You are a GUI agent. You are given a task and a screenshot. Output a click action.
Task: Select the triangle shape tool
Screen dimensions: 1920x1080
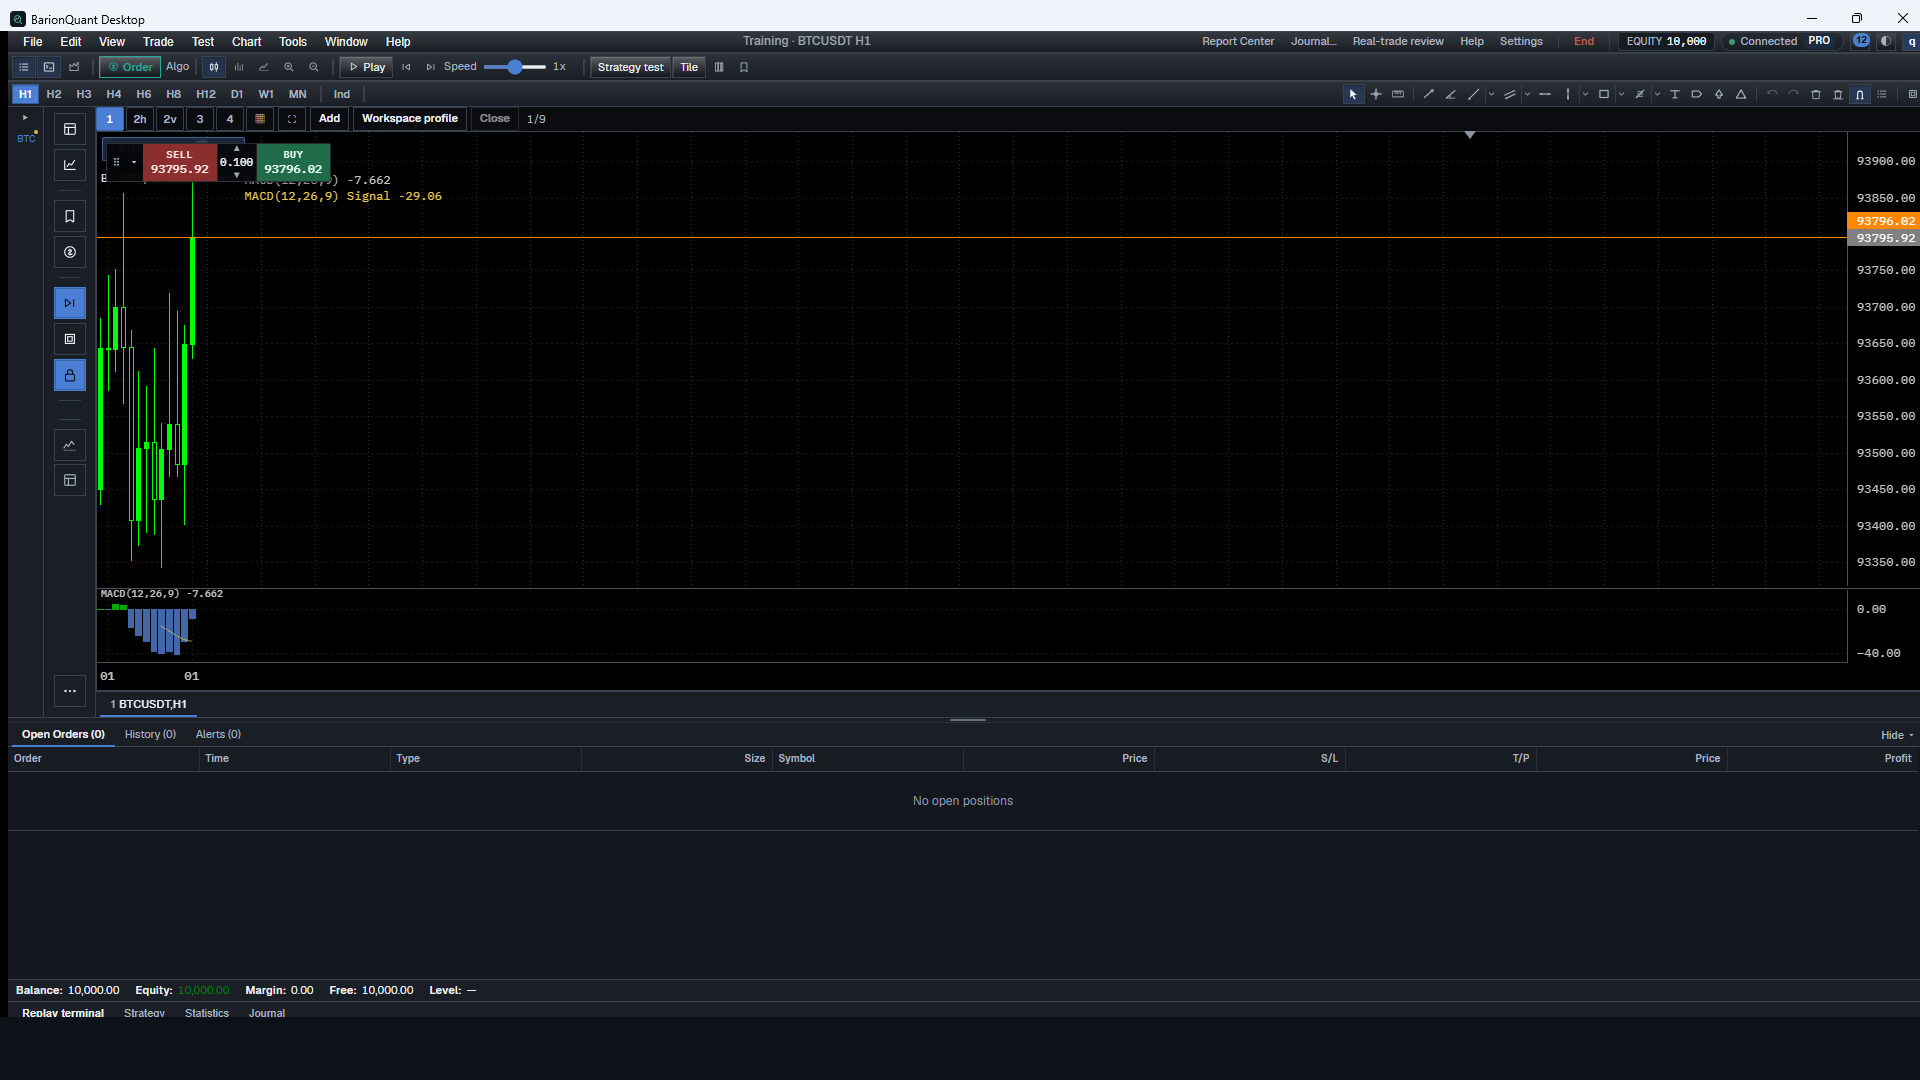(x=1741, y=94)
